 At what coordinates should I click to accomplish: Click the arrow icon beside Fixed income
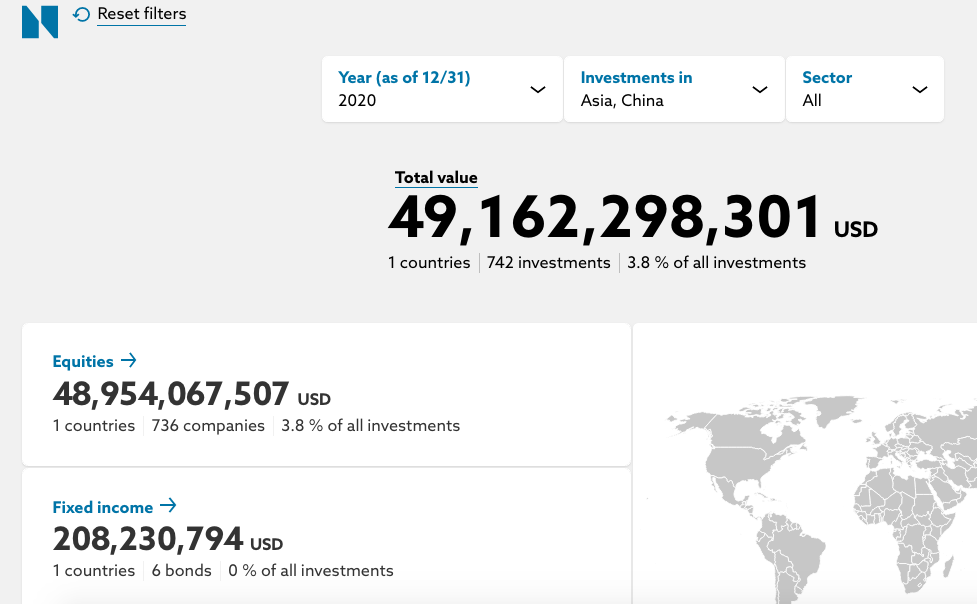168,506
